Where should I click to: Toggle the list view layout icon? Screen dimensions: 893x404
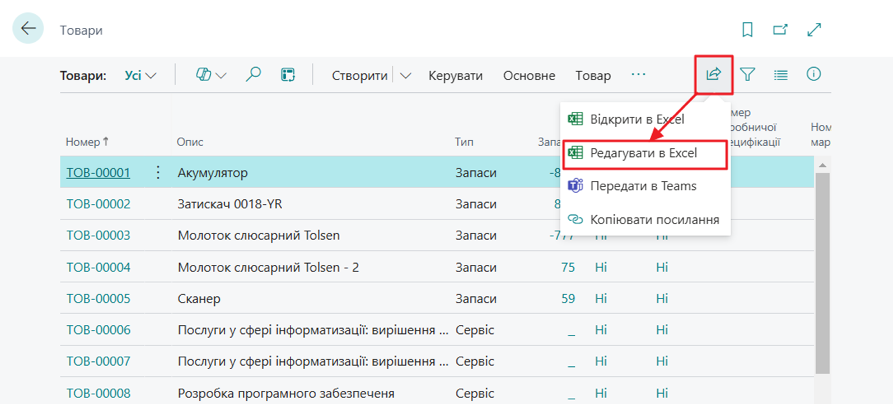tap(781, 75)
